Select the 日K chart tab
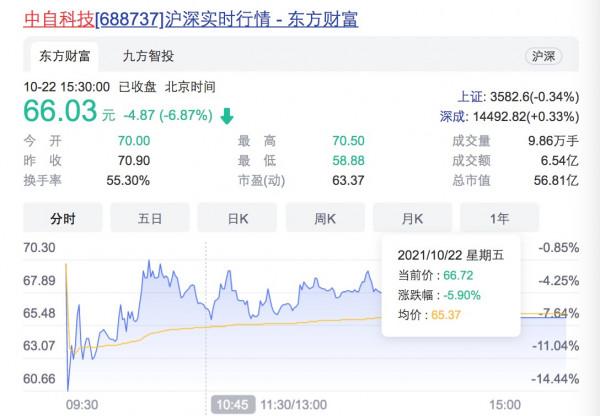The image size is (600, 416). [x=237, y=219]
